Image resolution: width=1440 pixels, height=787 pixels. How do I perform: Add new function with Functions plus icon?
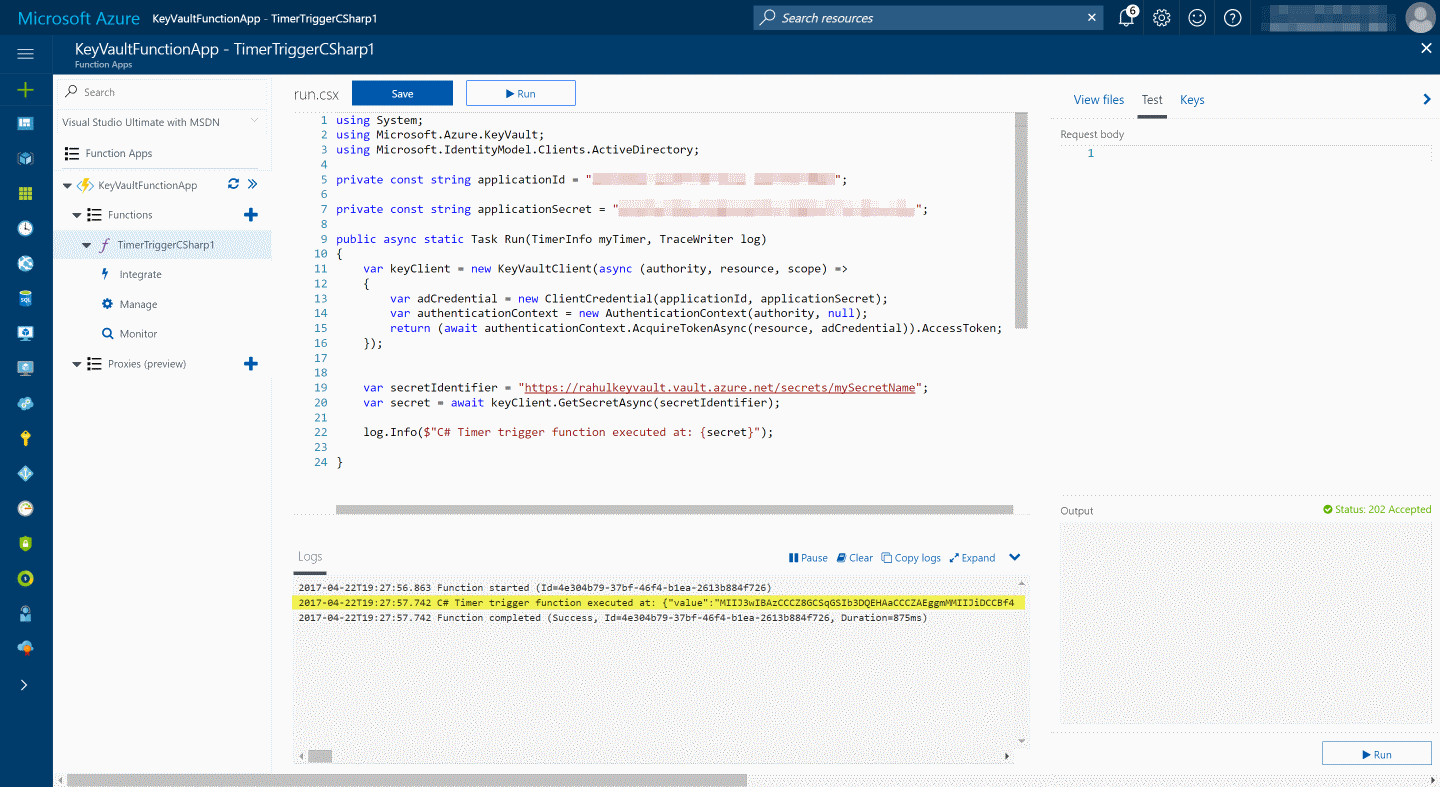click(251, 214)
